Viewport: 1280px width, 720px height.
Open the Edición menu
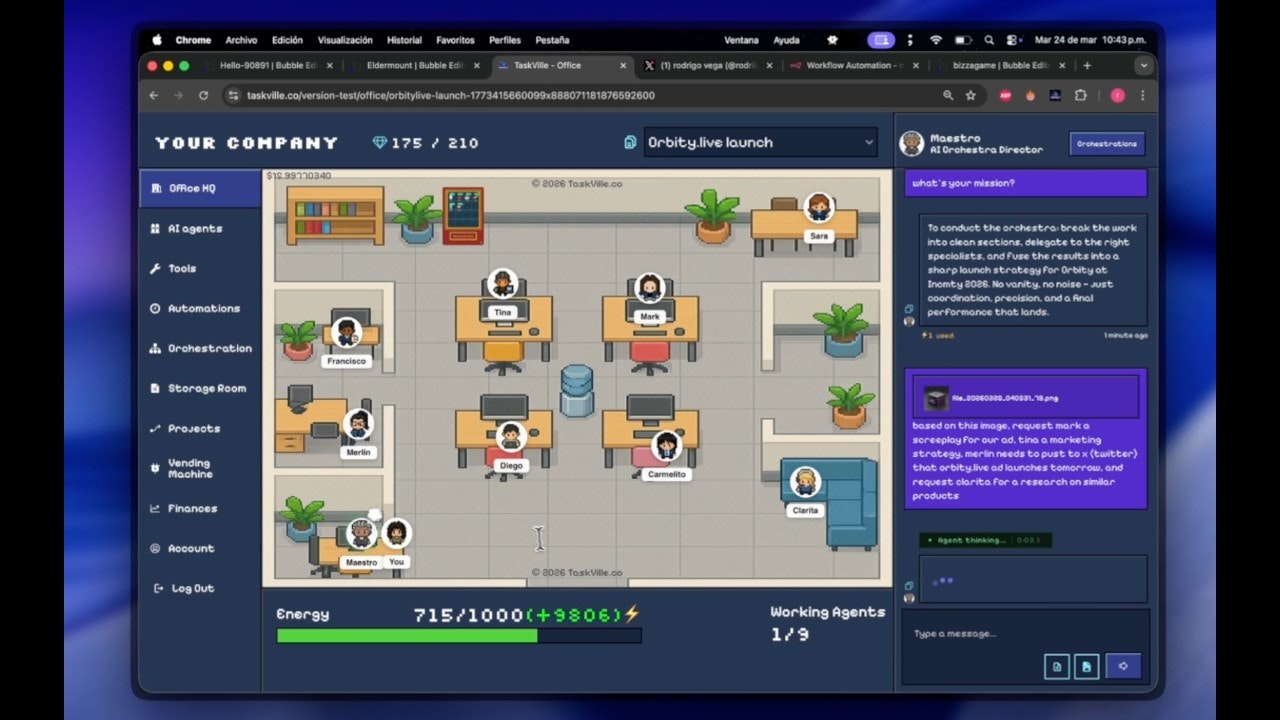pyautogui.click(x=287, y=40)
